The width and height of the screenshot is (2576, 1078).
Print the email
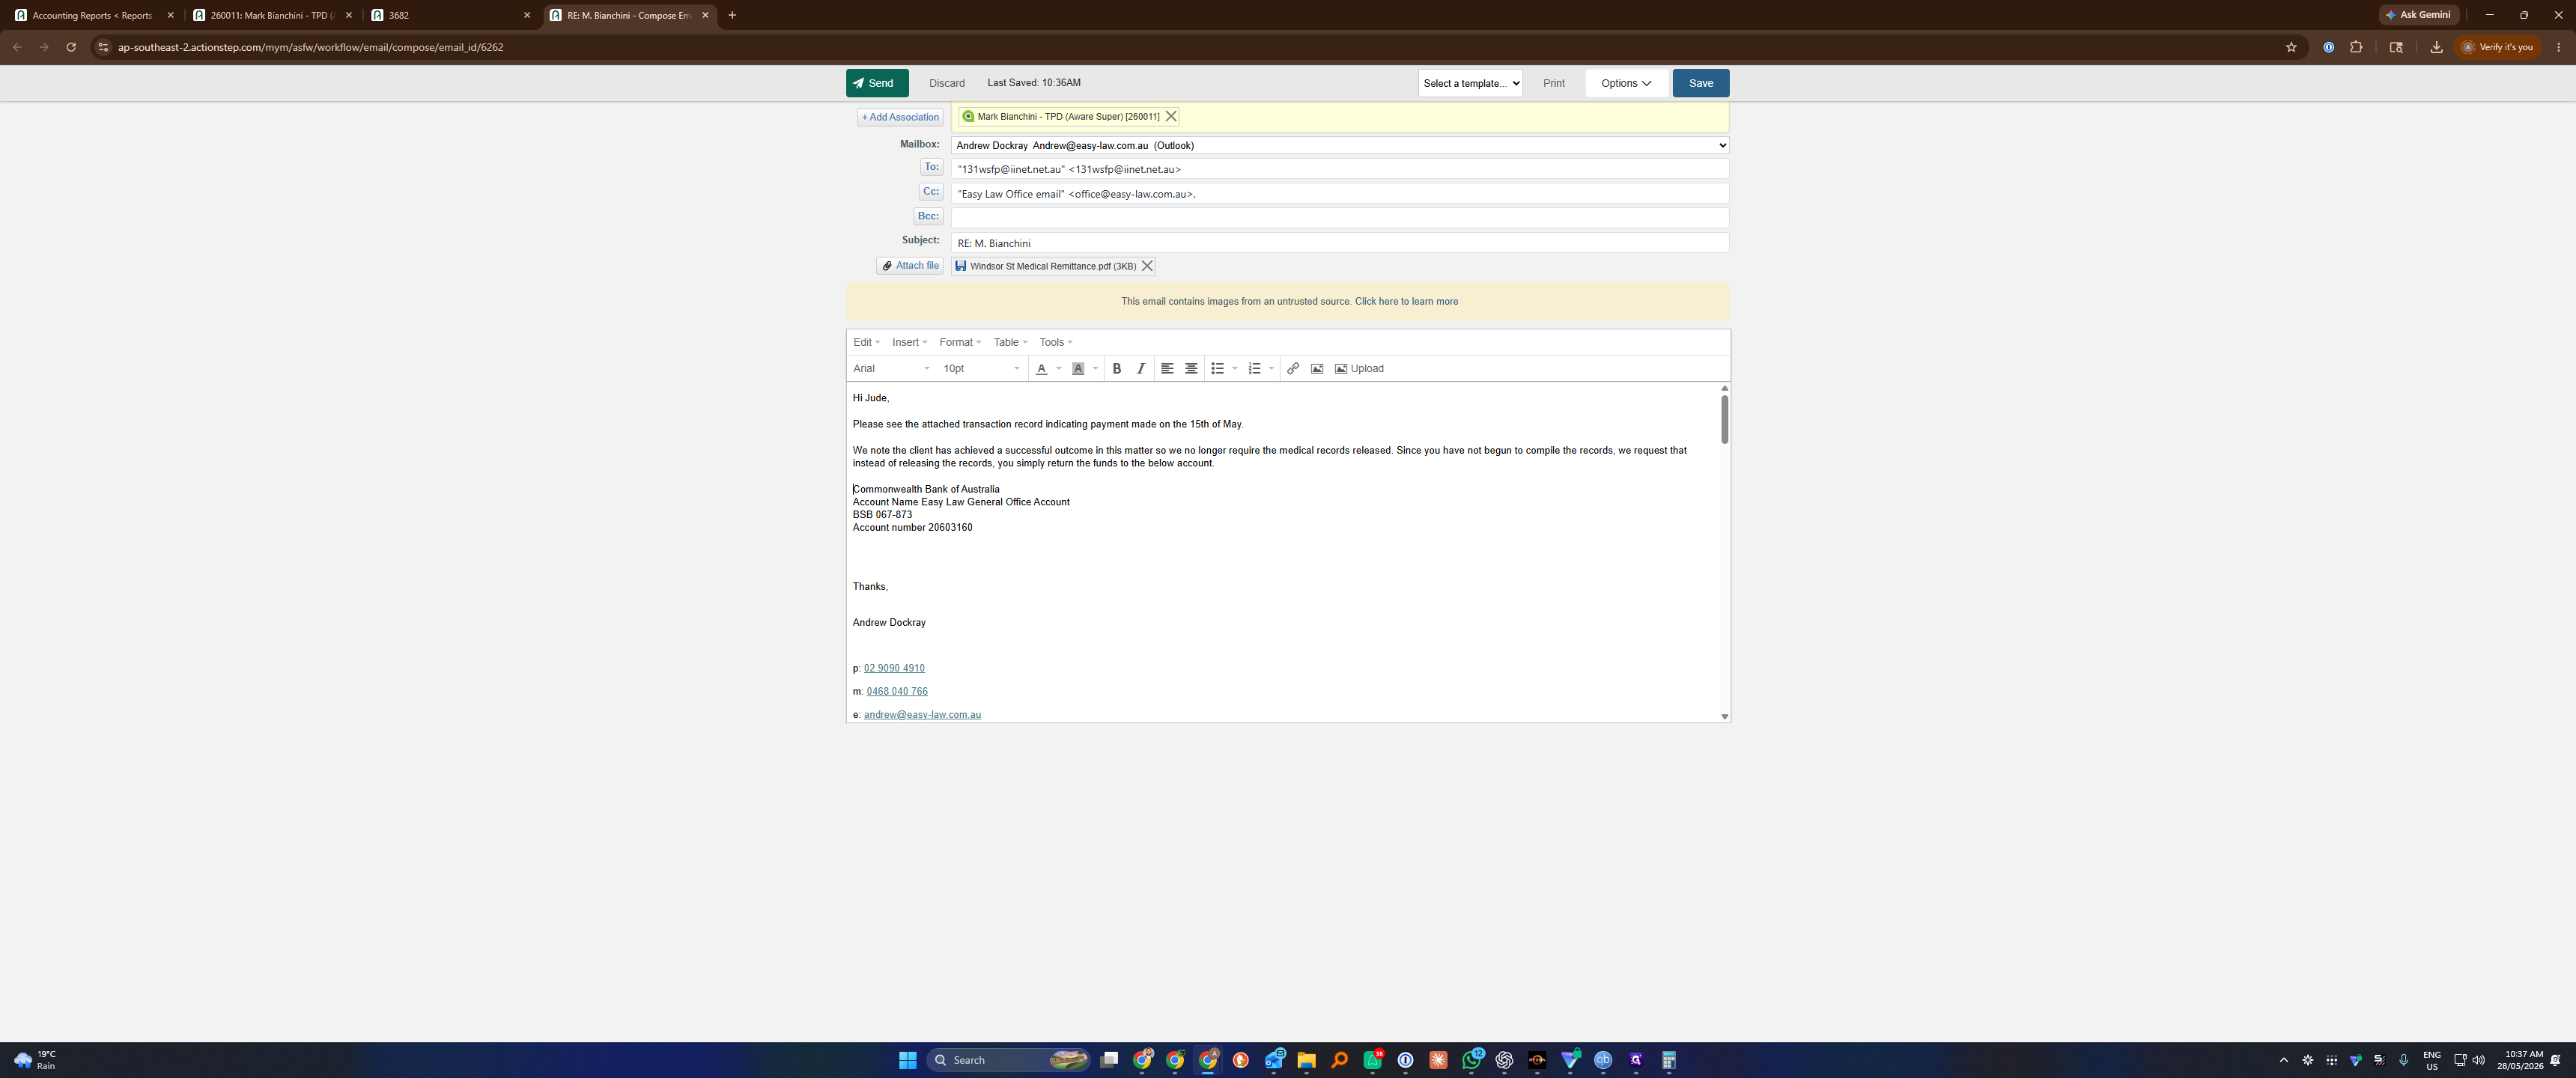pyautogui.click(x=1553, y=83)
